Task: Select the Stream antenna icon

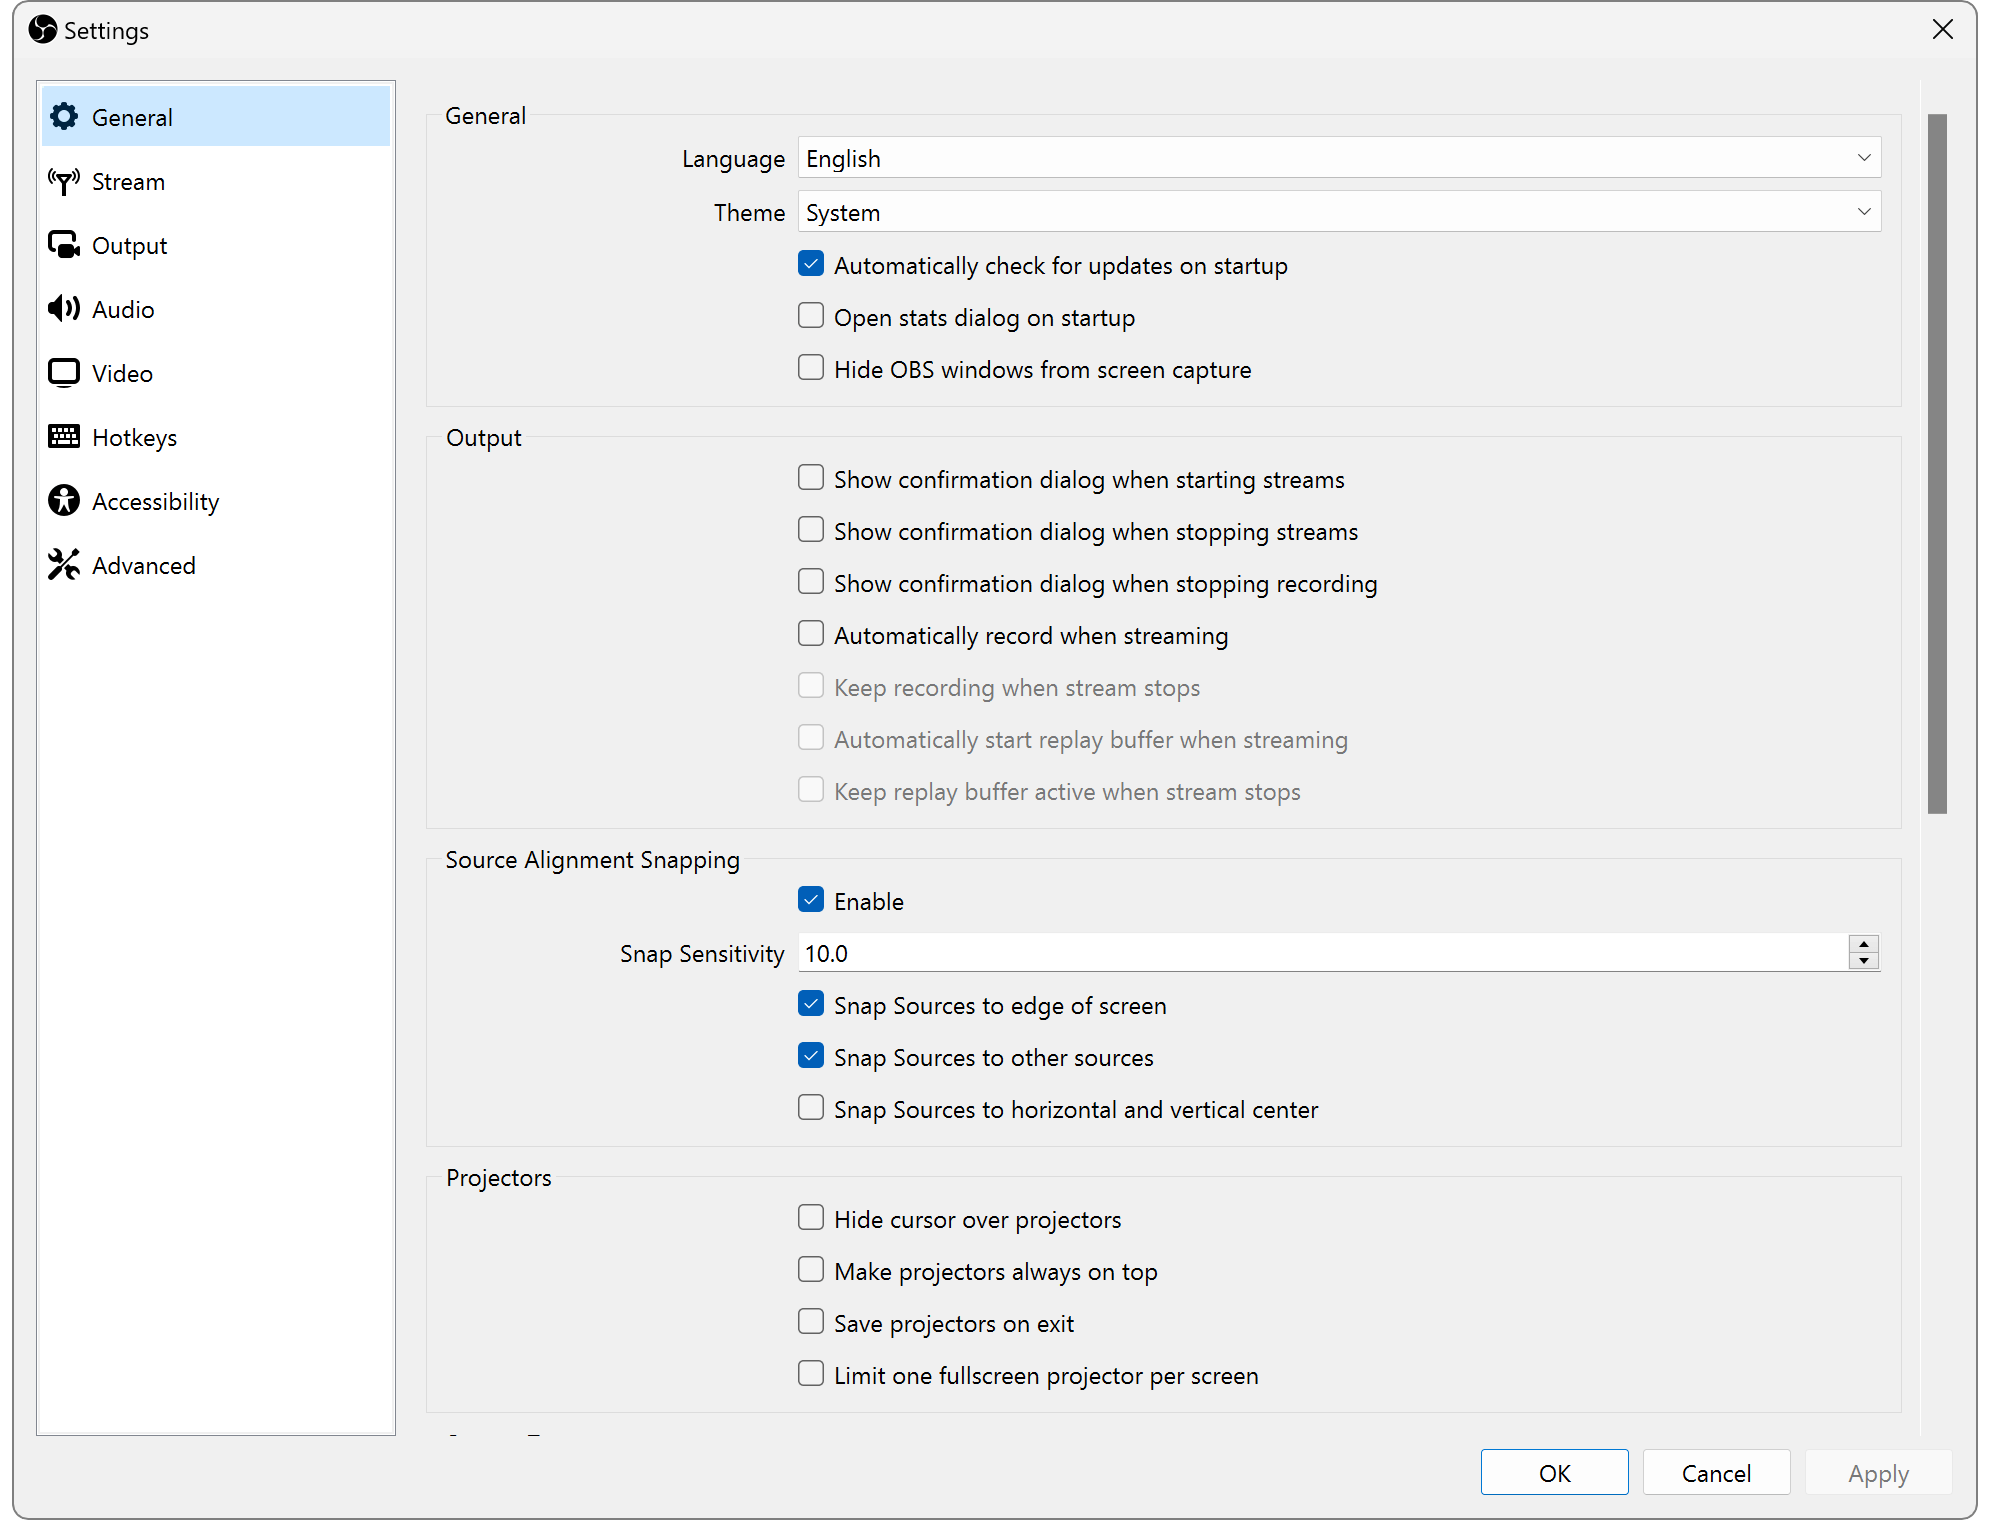Action: (x=64, y=181)
